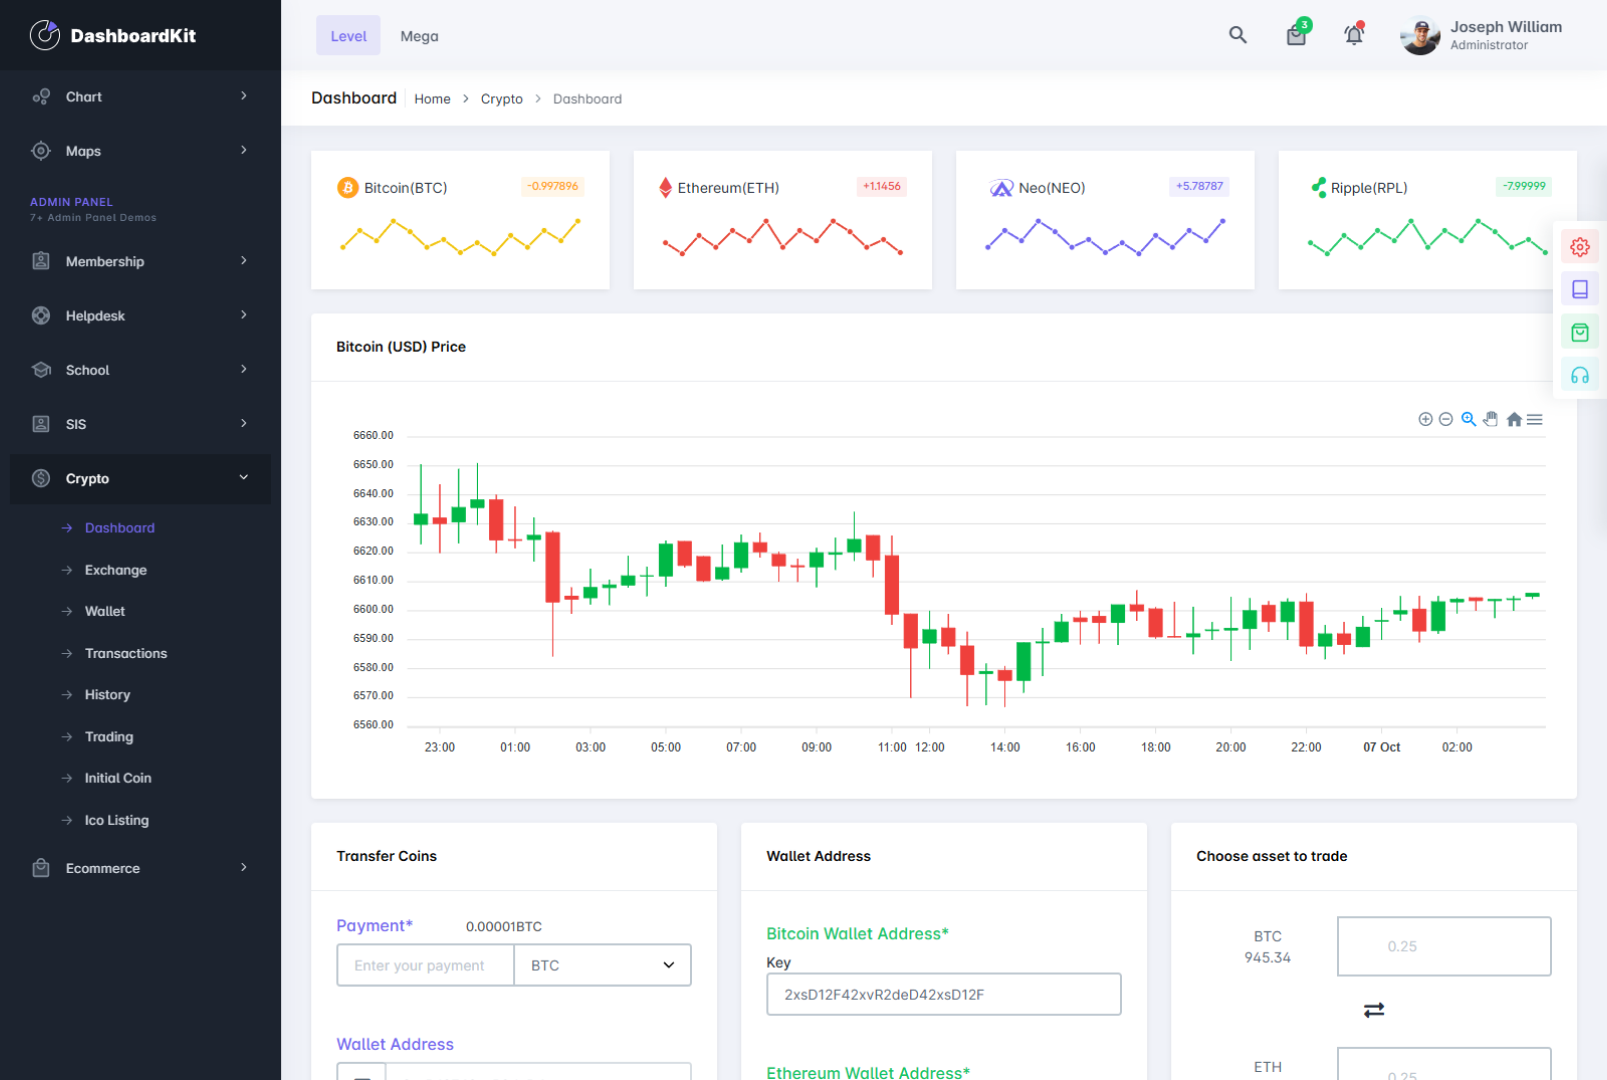Open the clipboard tasks icon with badge
The width and height of the screenshot is (1607, 1080).
click(x=1296, y=36)
